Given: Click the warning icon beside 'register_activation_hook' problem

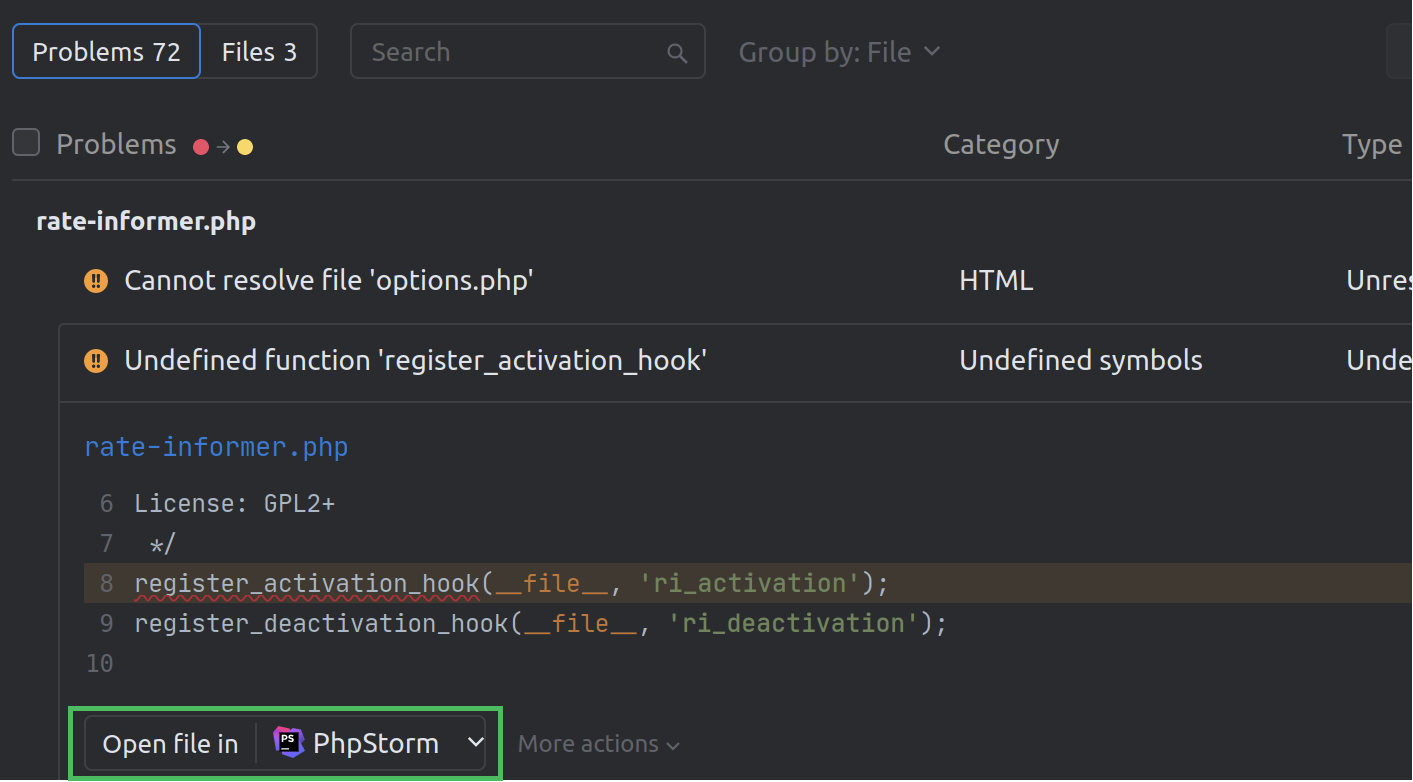Looking at the screenshot, I should [95, 361].
